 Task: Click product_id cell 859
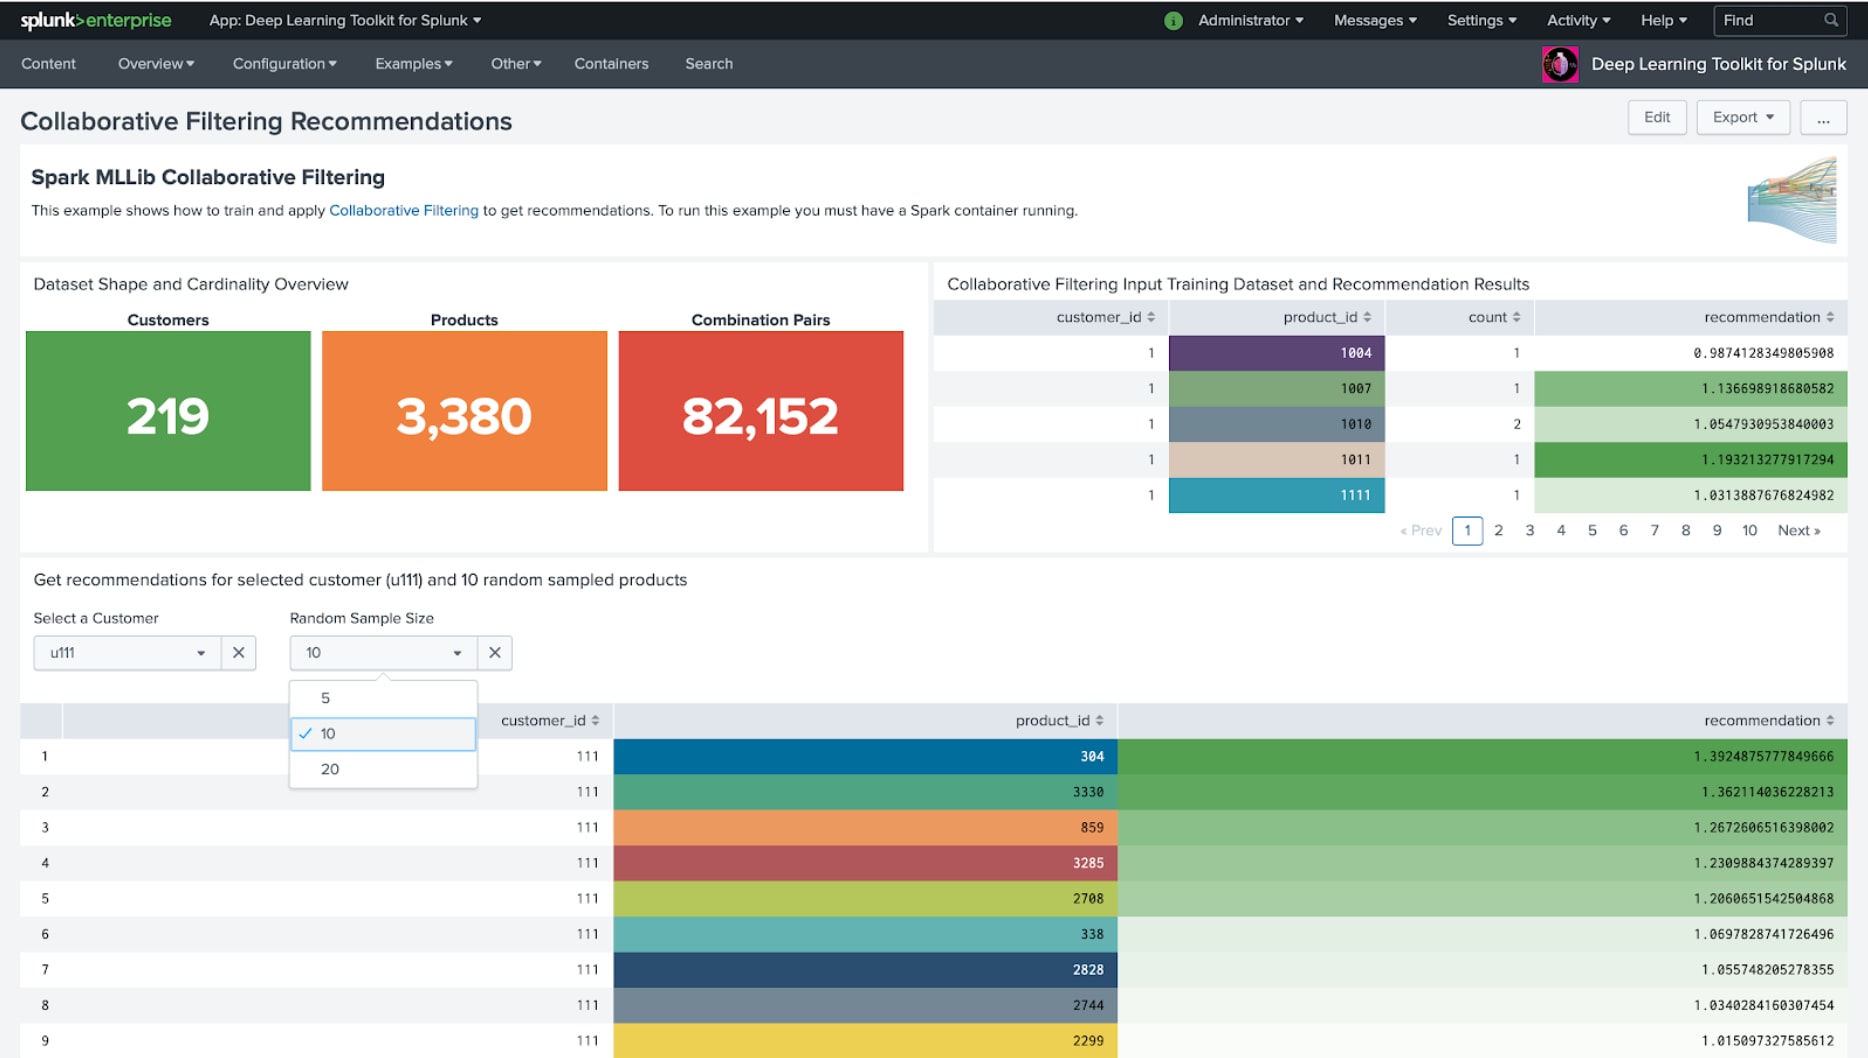[x=866, y=828]
